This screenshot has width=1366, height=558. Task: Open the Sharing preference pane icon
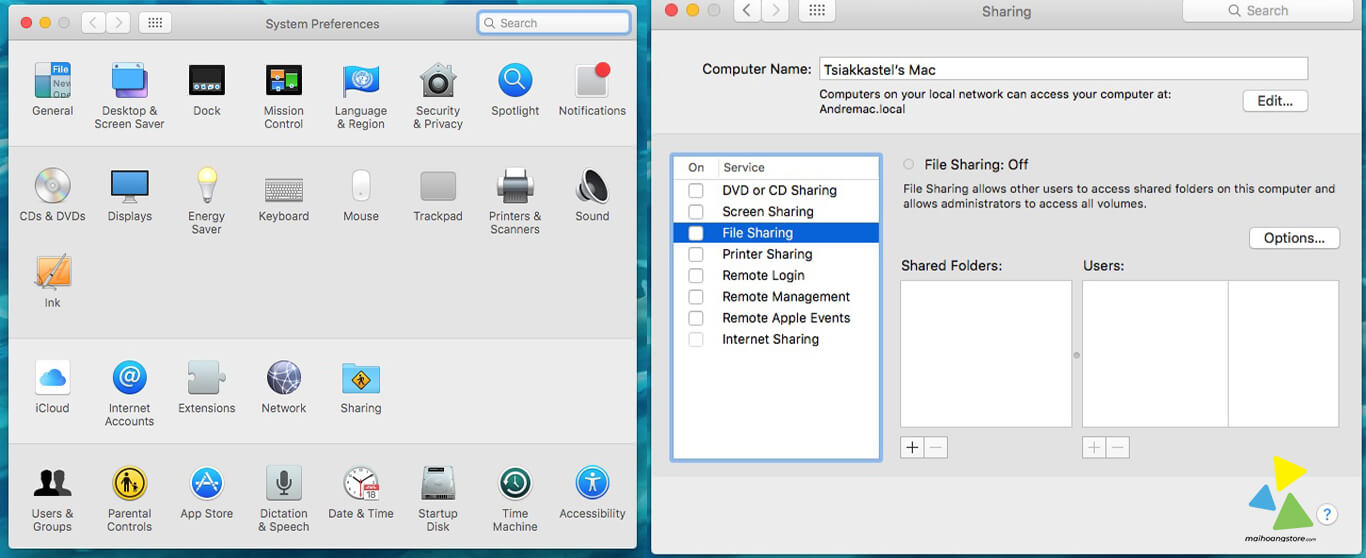click(x=360, y=379)
